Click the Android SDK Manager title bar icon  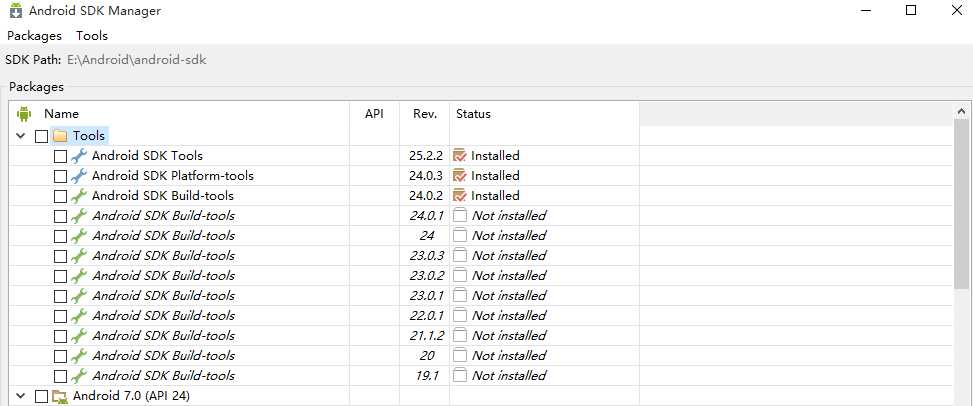coord(16,11)
